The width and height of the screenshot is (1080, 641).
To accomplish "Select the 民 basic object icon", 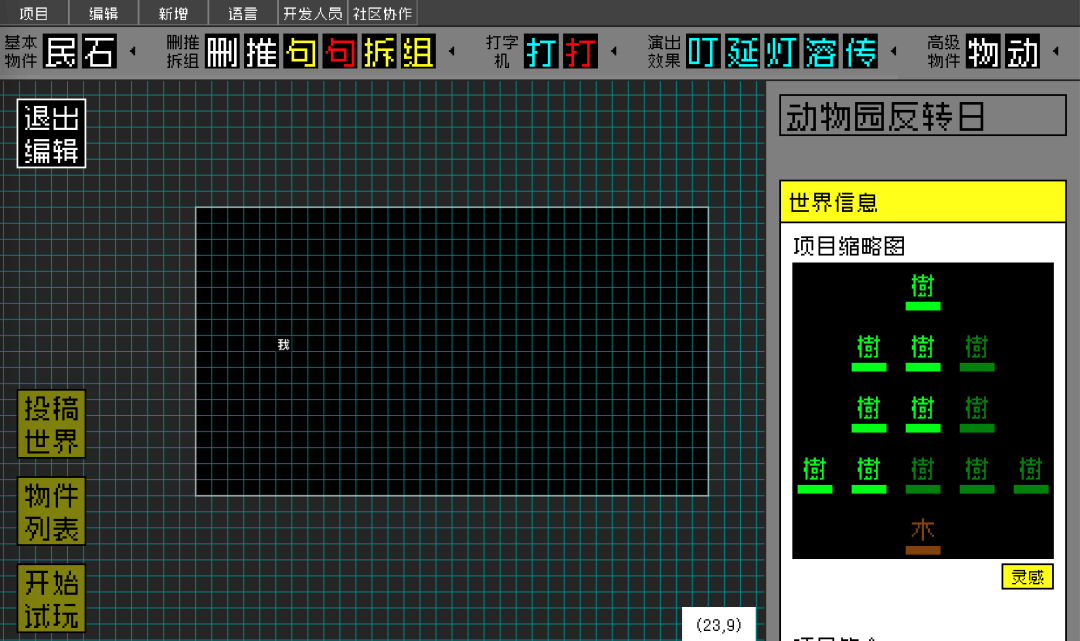I will 61,52.
